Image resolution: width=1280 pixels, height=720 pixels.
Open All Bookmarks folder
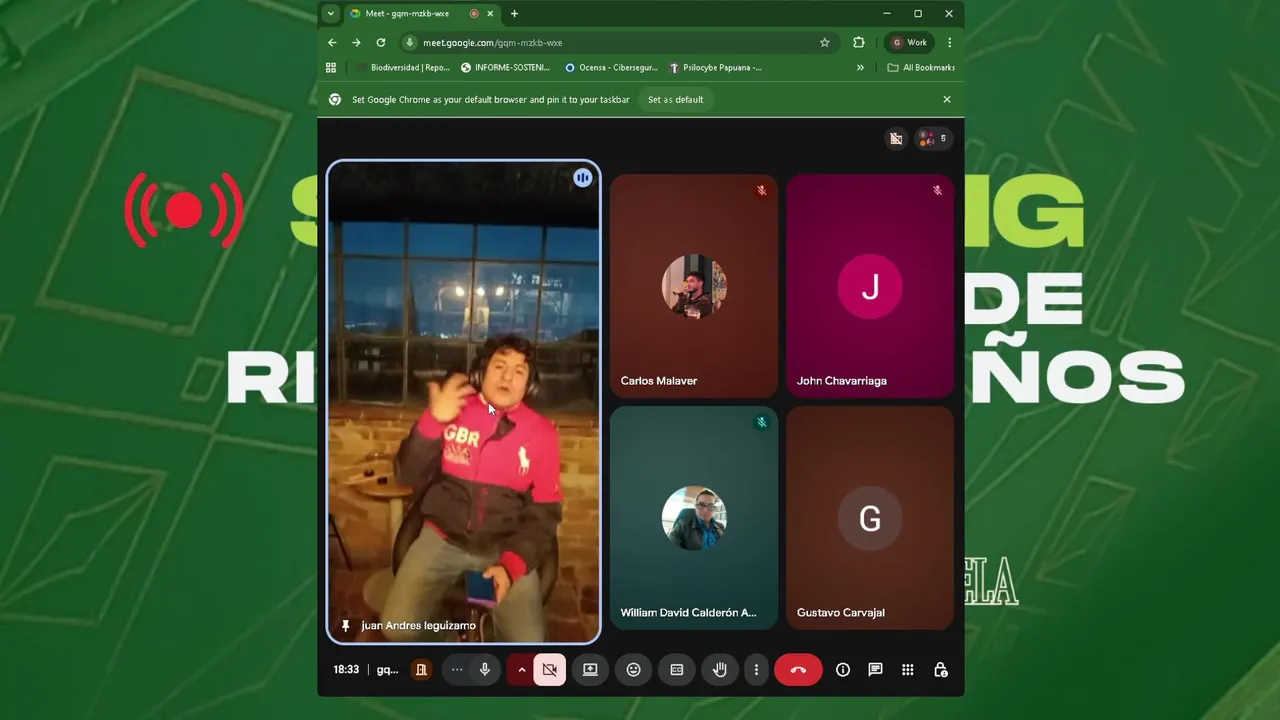[921, 68]
